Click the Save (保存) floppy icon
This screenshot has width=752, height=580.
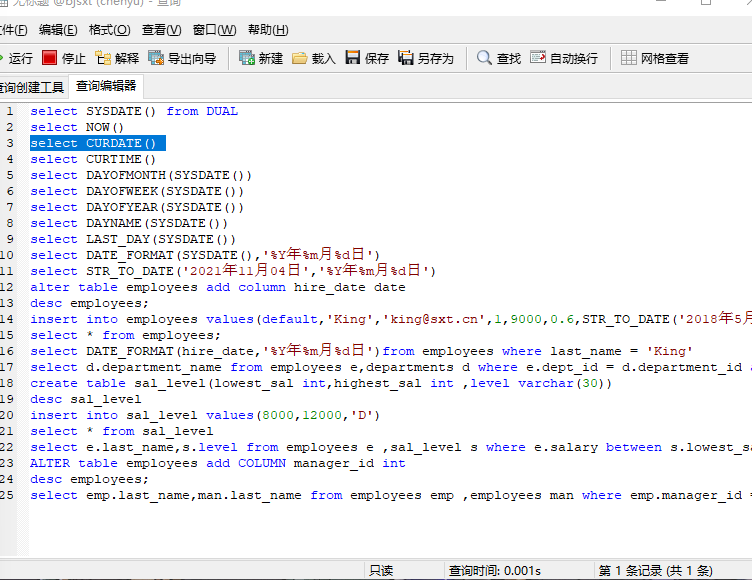pos(353,58)
